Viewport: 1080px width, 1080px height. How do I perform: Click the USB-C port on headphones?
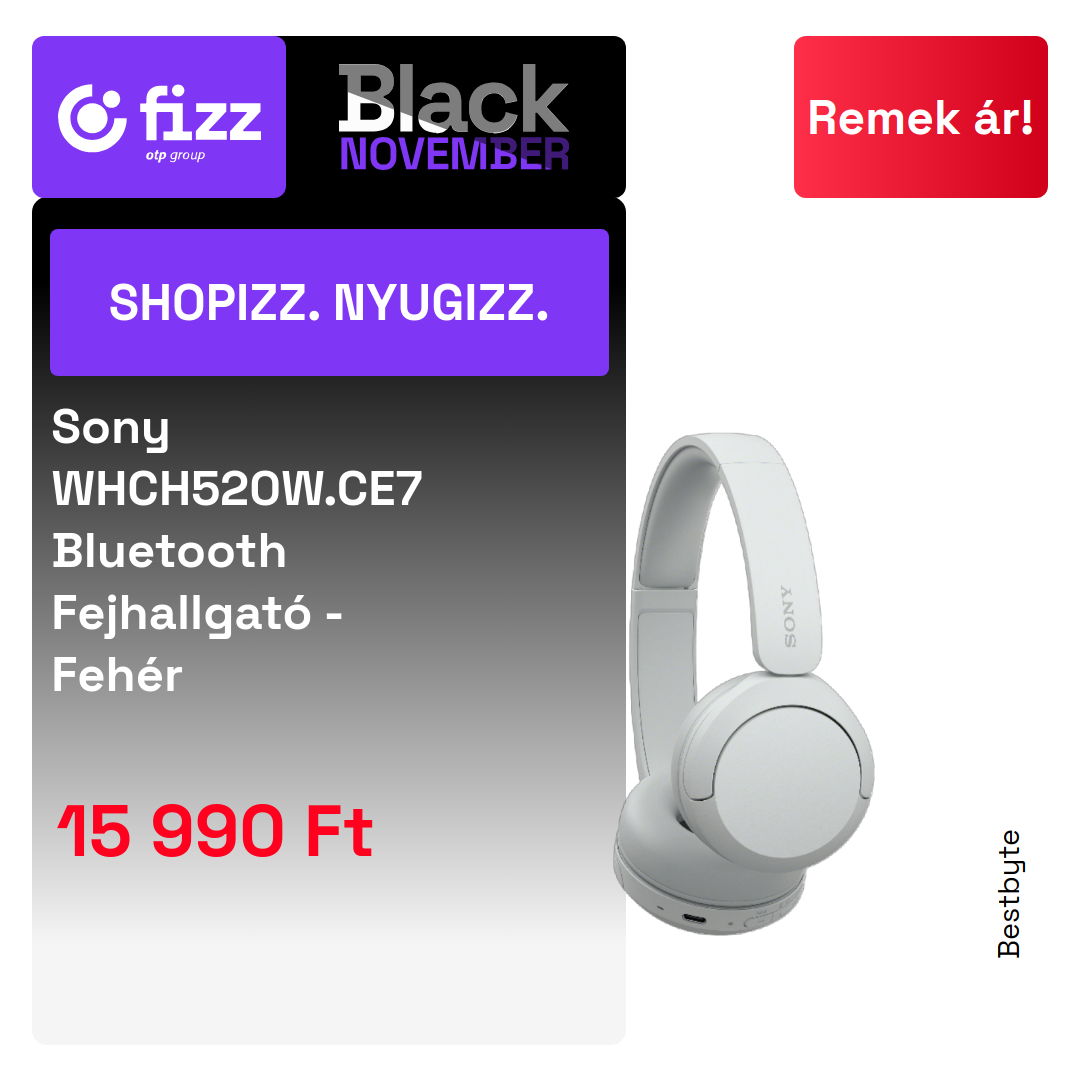click(x=694, y=919)
